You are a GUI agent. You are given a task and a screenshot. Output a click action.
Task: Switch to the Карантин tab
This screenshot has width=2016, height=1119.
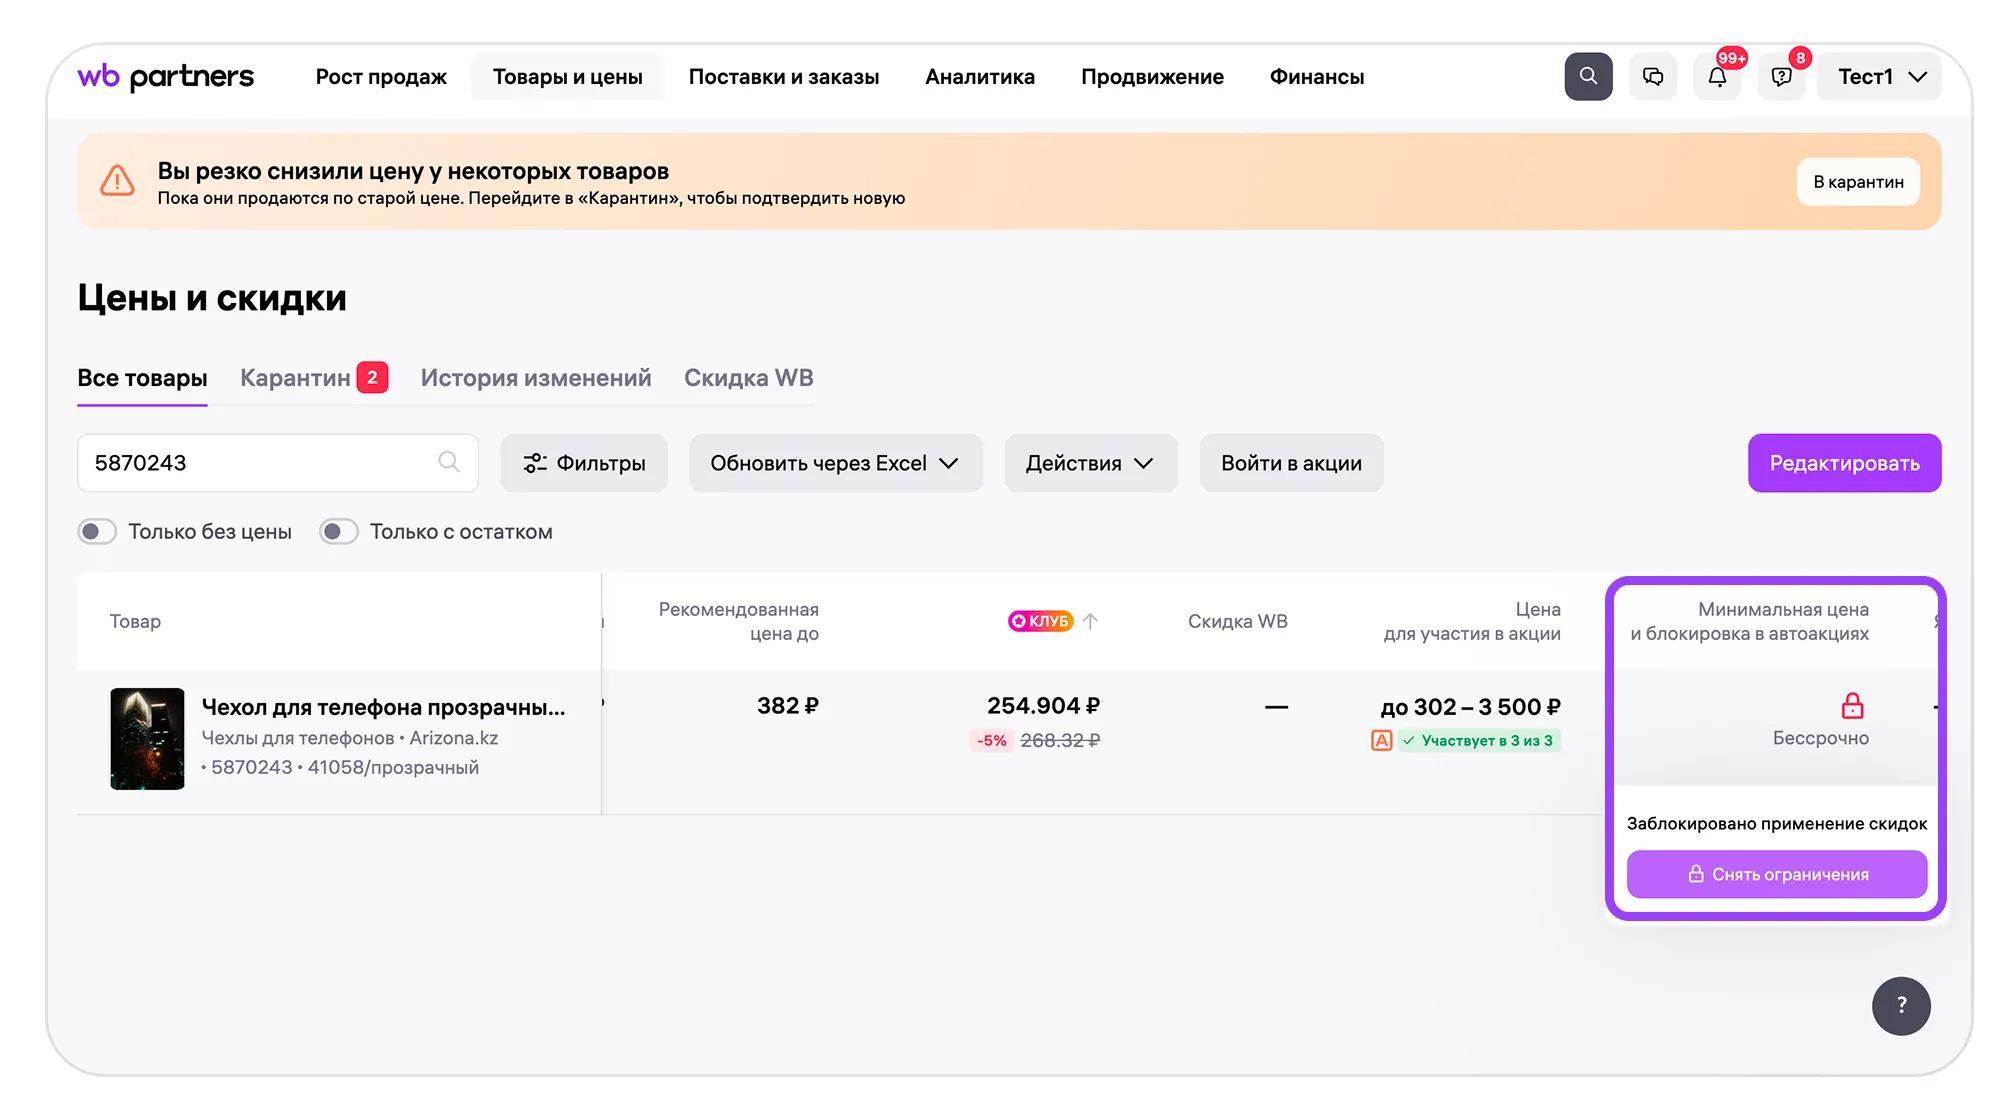pos(313,378)
